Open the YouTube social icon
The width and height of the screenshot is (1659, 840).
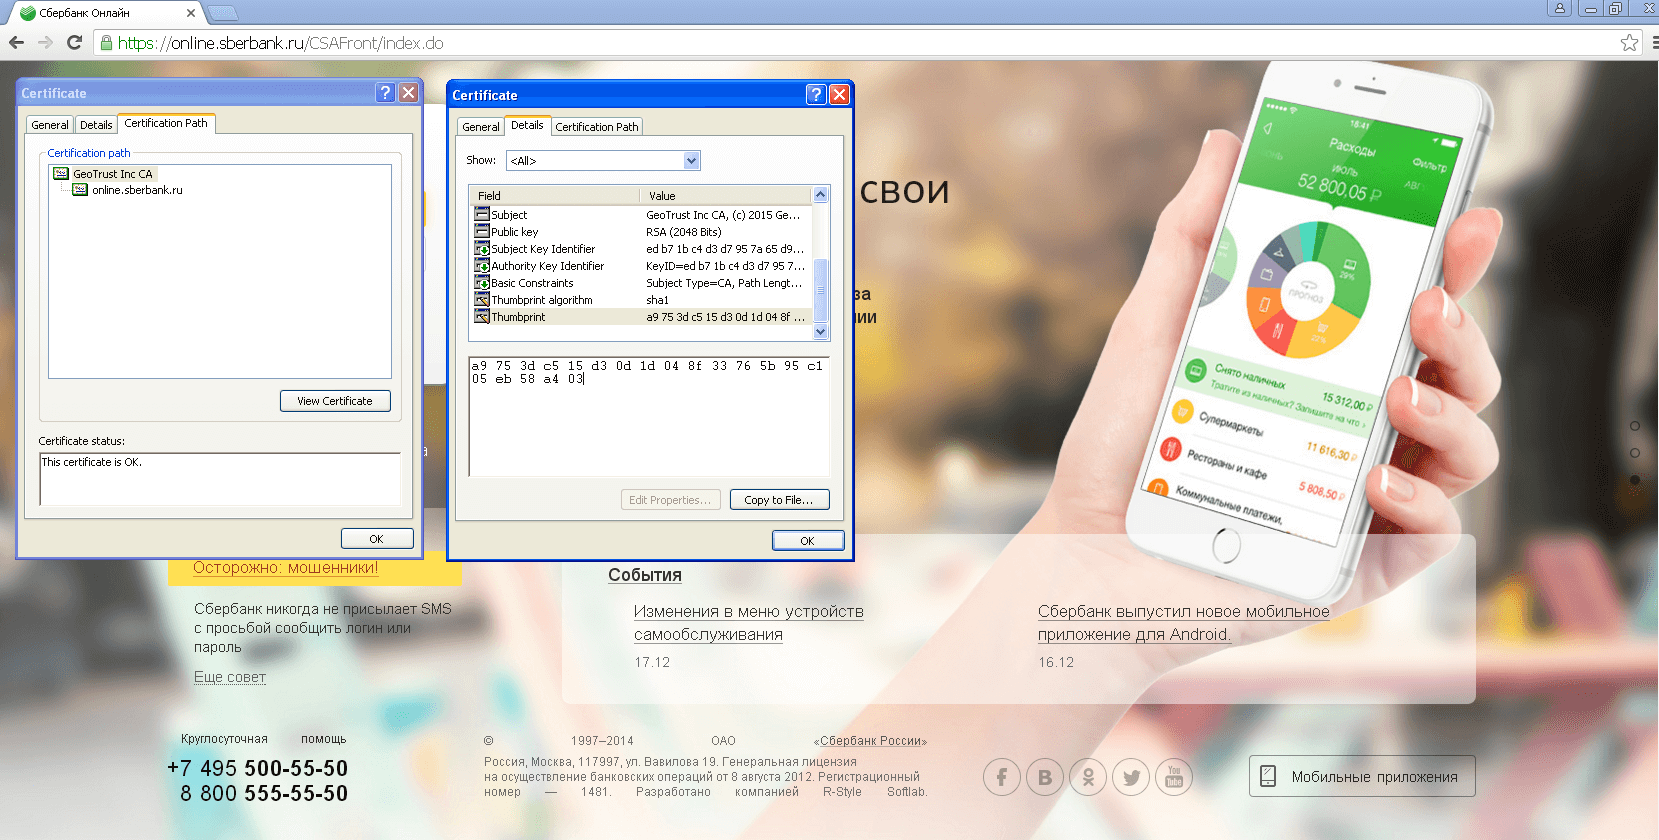pos(1174,777)
